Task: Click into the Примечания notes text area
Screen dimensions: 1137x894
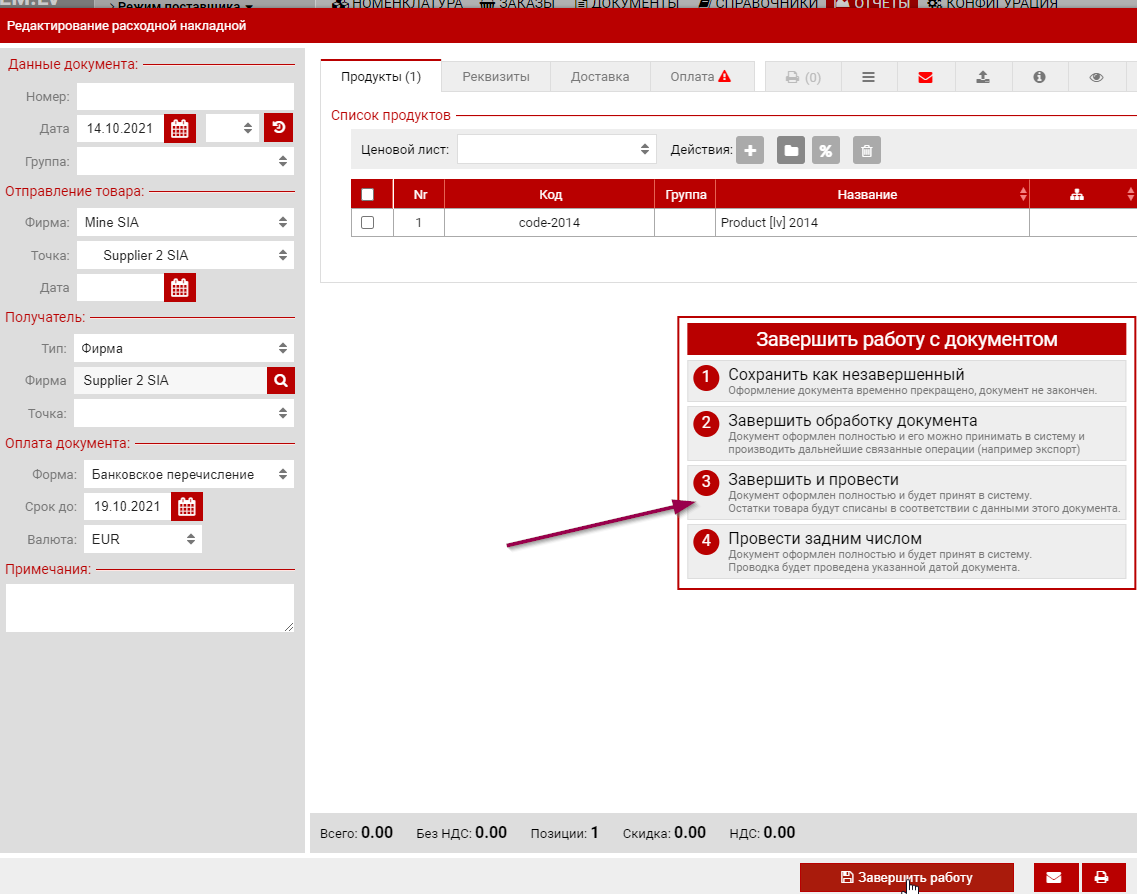Action: tap(150, 608)
